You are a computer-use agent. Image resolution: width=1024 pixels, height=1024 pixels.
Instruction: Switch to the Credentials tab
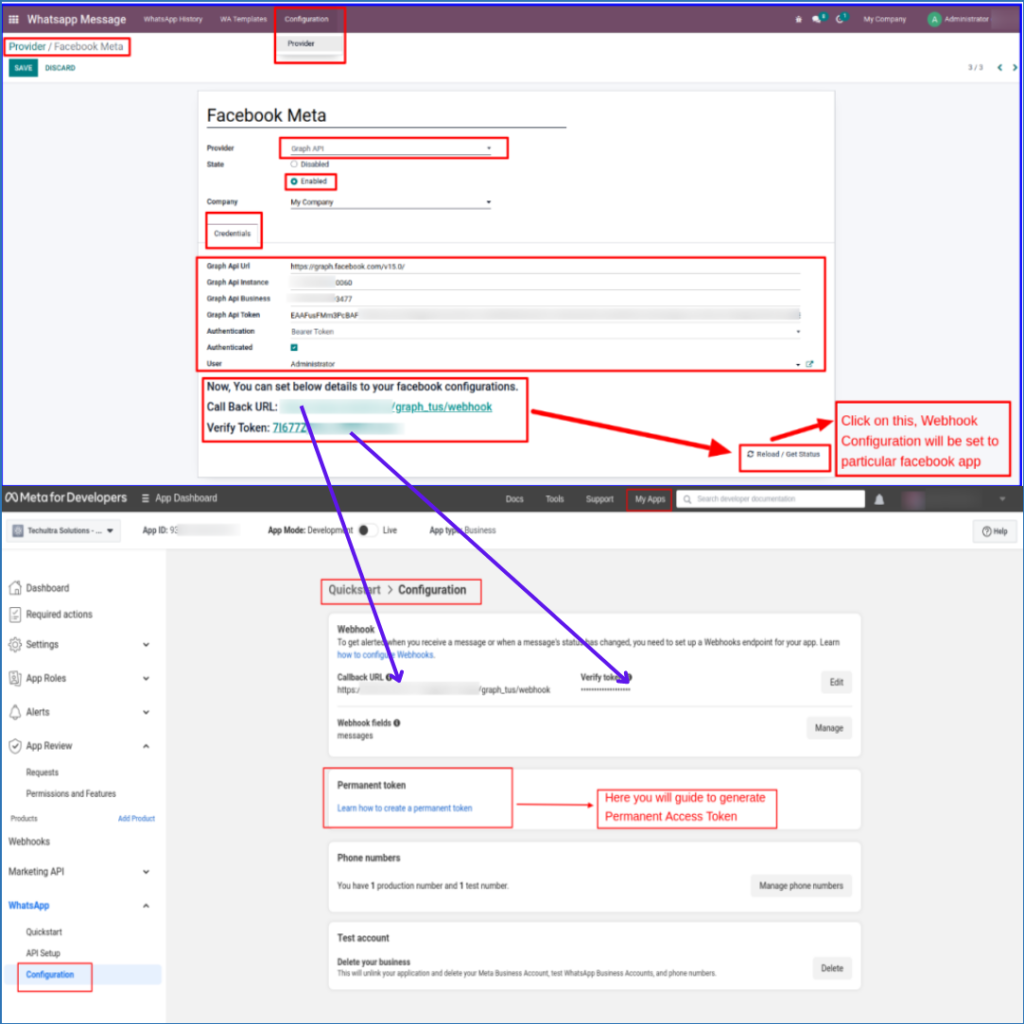(232, 233)
